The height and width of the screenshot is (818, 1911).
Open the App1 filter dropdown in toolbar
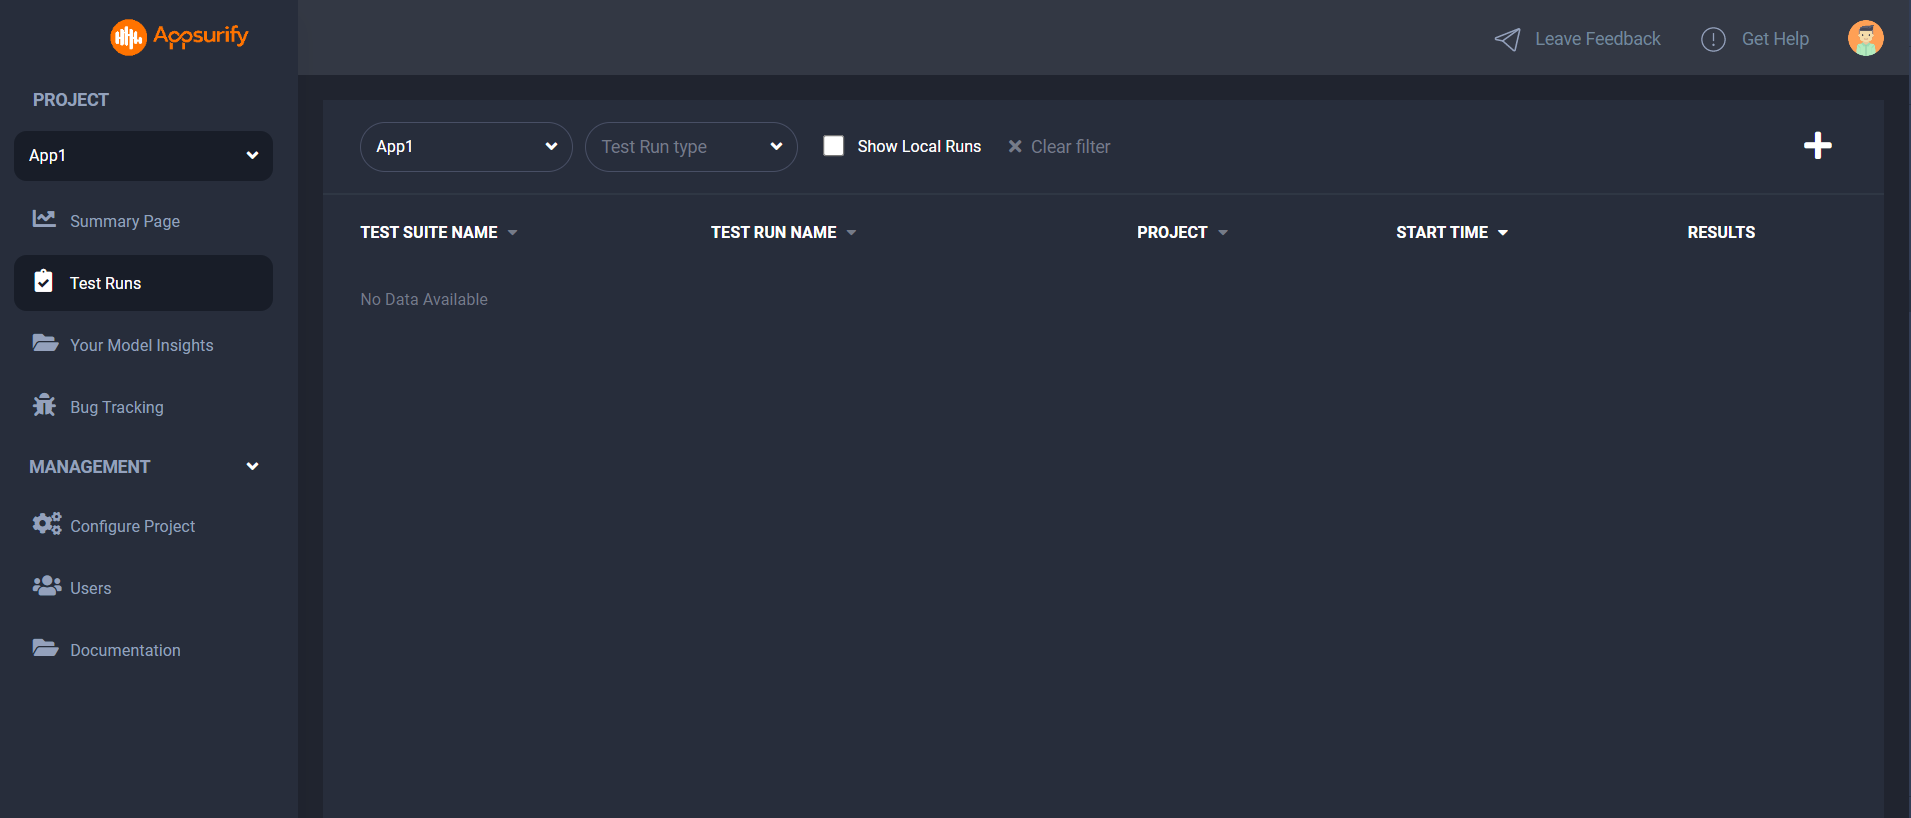pos(465,147)
